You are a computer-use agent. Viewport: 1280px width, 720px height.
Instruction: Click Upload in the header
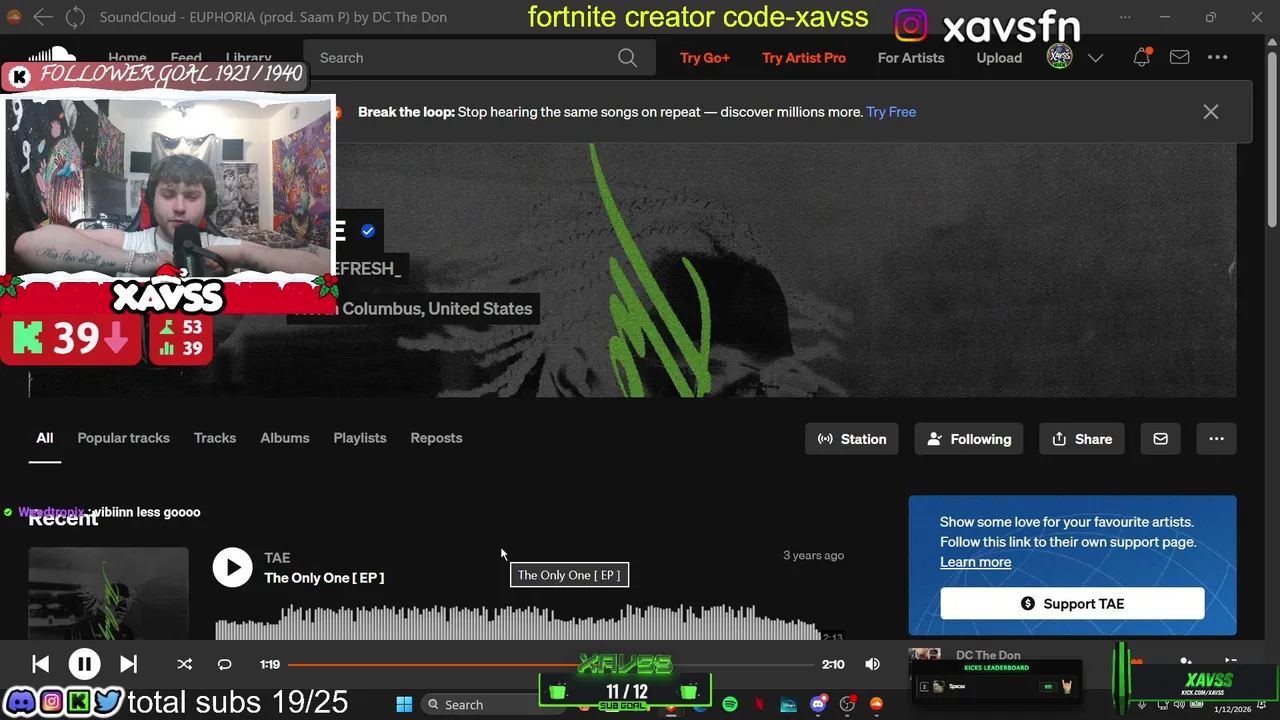pyautogui.click(x=999, y=58)
